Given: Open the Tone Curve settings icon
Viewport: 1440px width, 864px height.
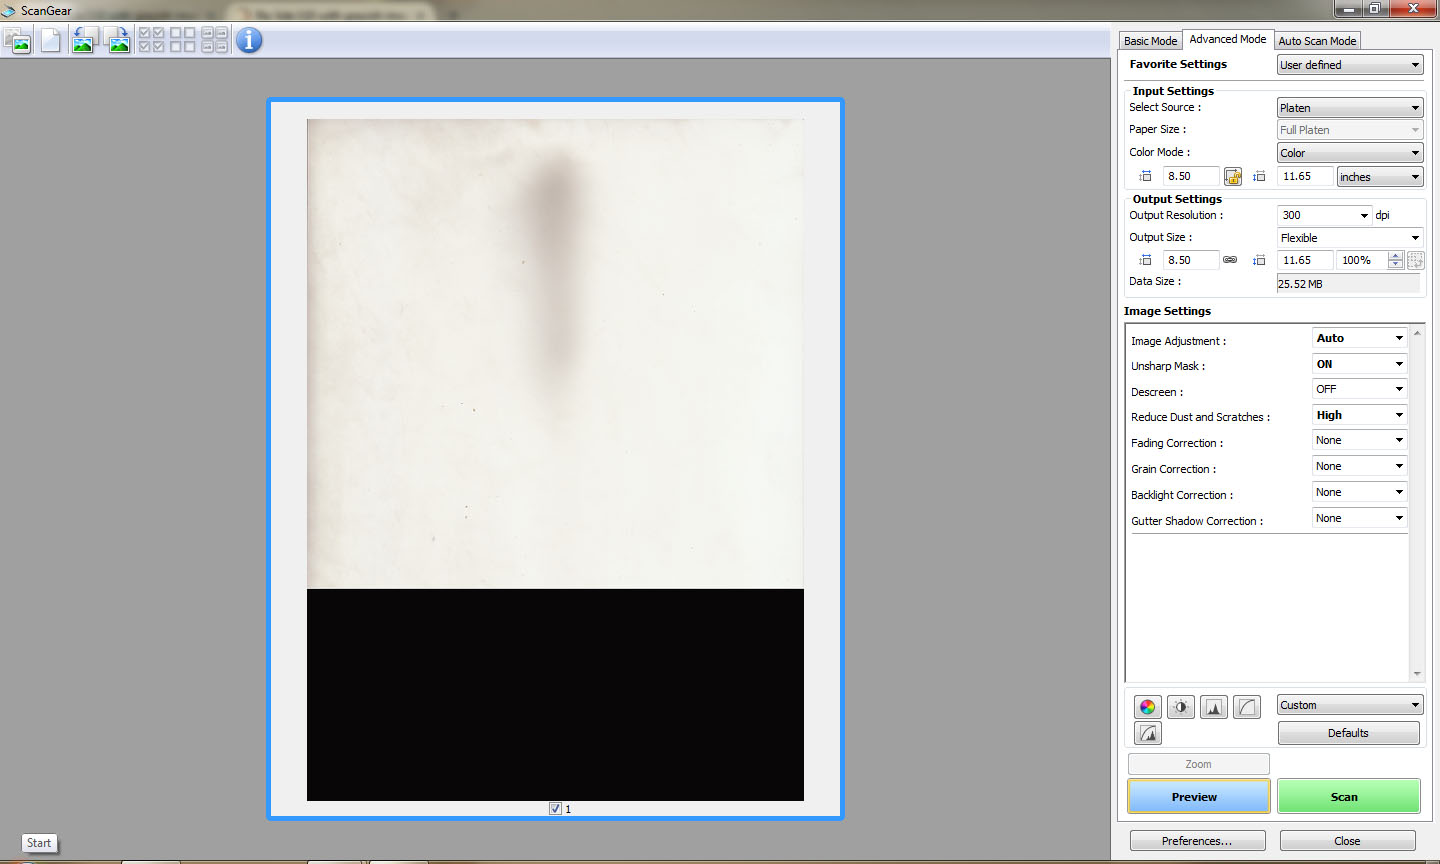Looking at the screenshot, I should click(1247, 707).
